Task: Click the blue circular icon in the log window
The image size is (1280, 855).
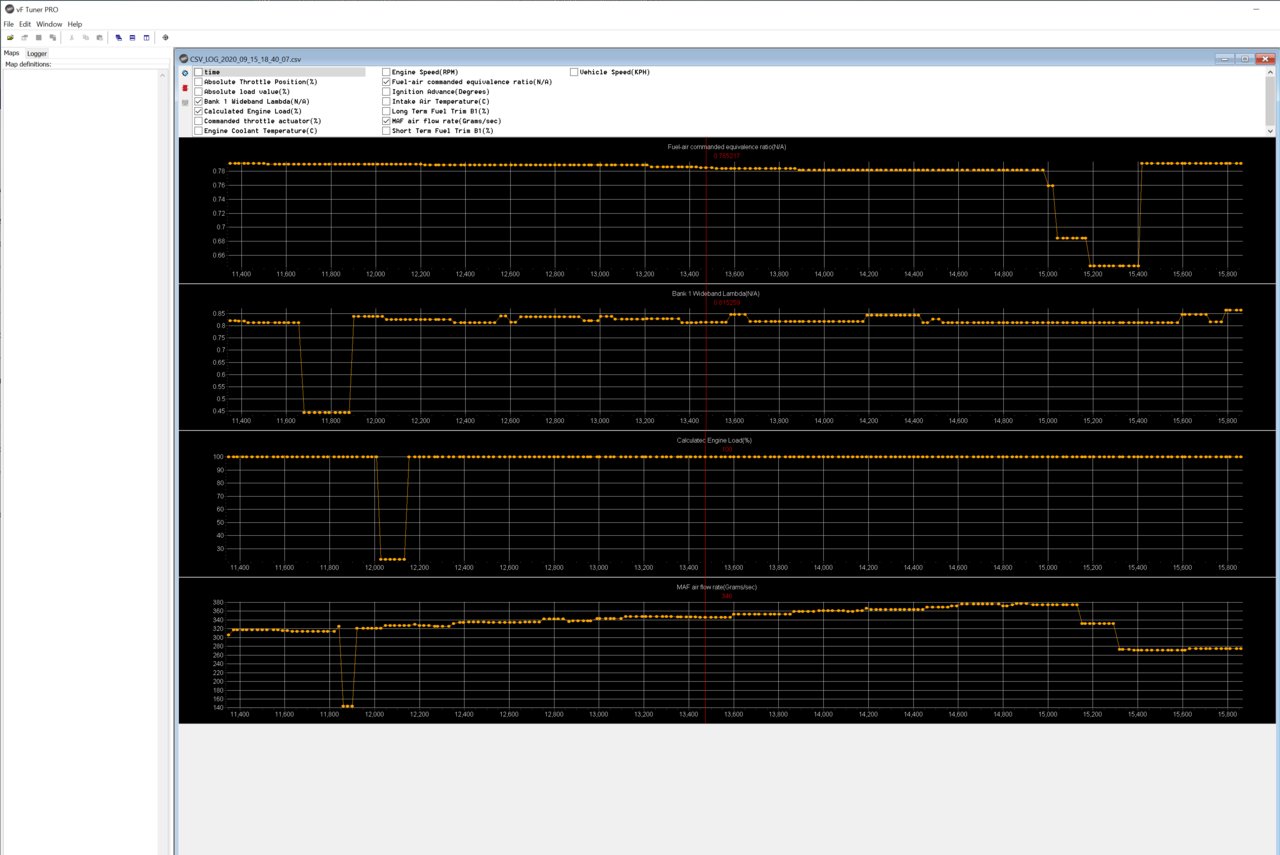Action: point(185,73)
